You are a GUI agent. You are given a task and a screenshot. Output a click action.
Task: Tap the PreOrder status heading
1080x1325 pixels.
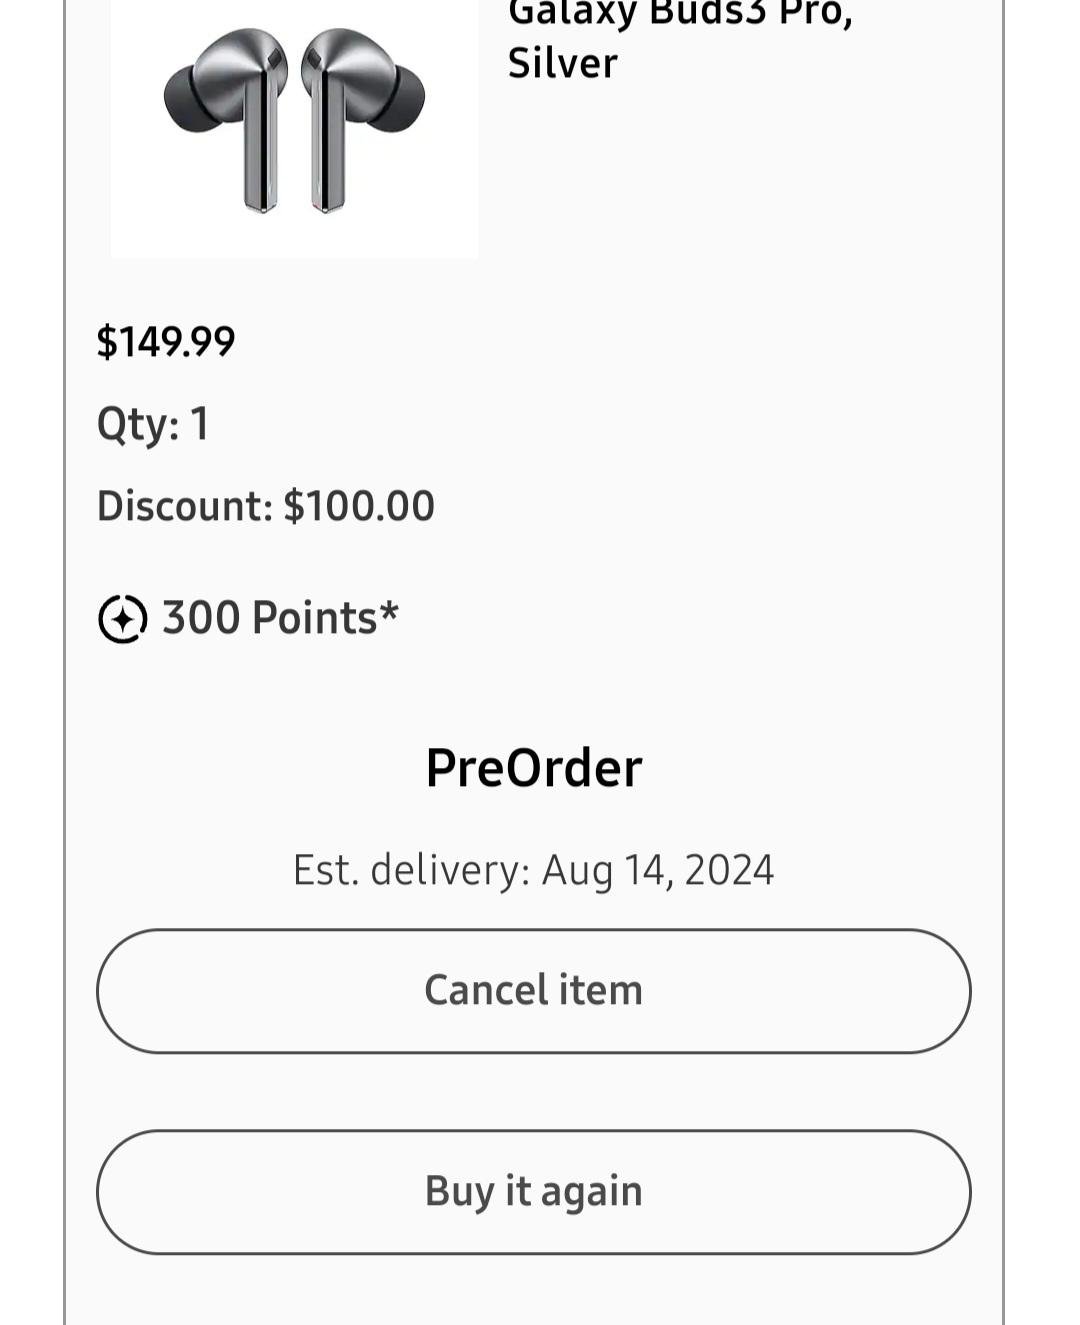[x=534, y=768]
